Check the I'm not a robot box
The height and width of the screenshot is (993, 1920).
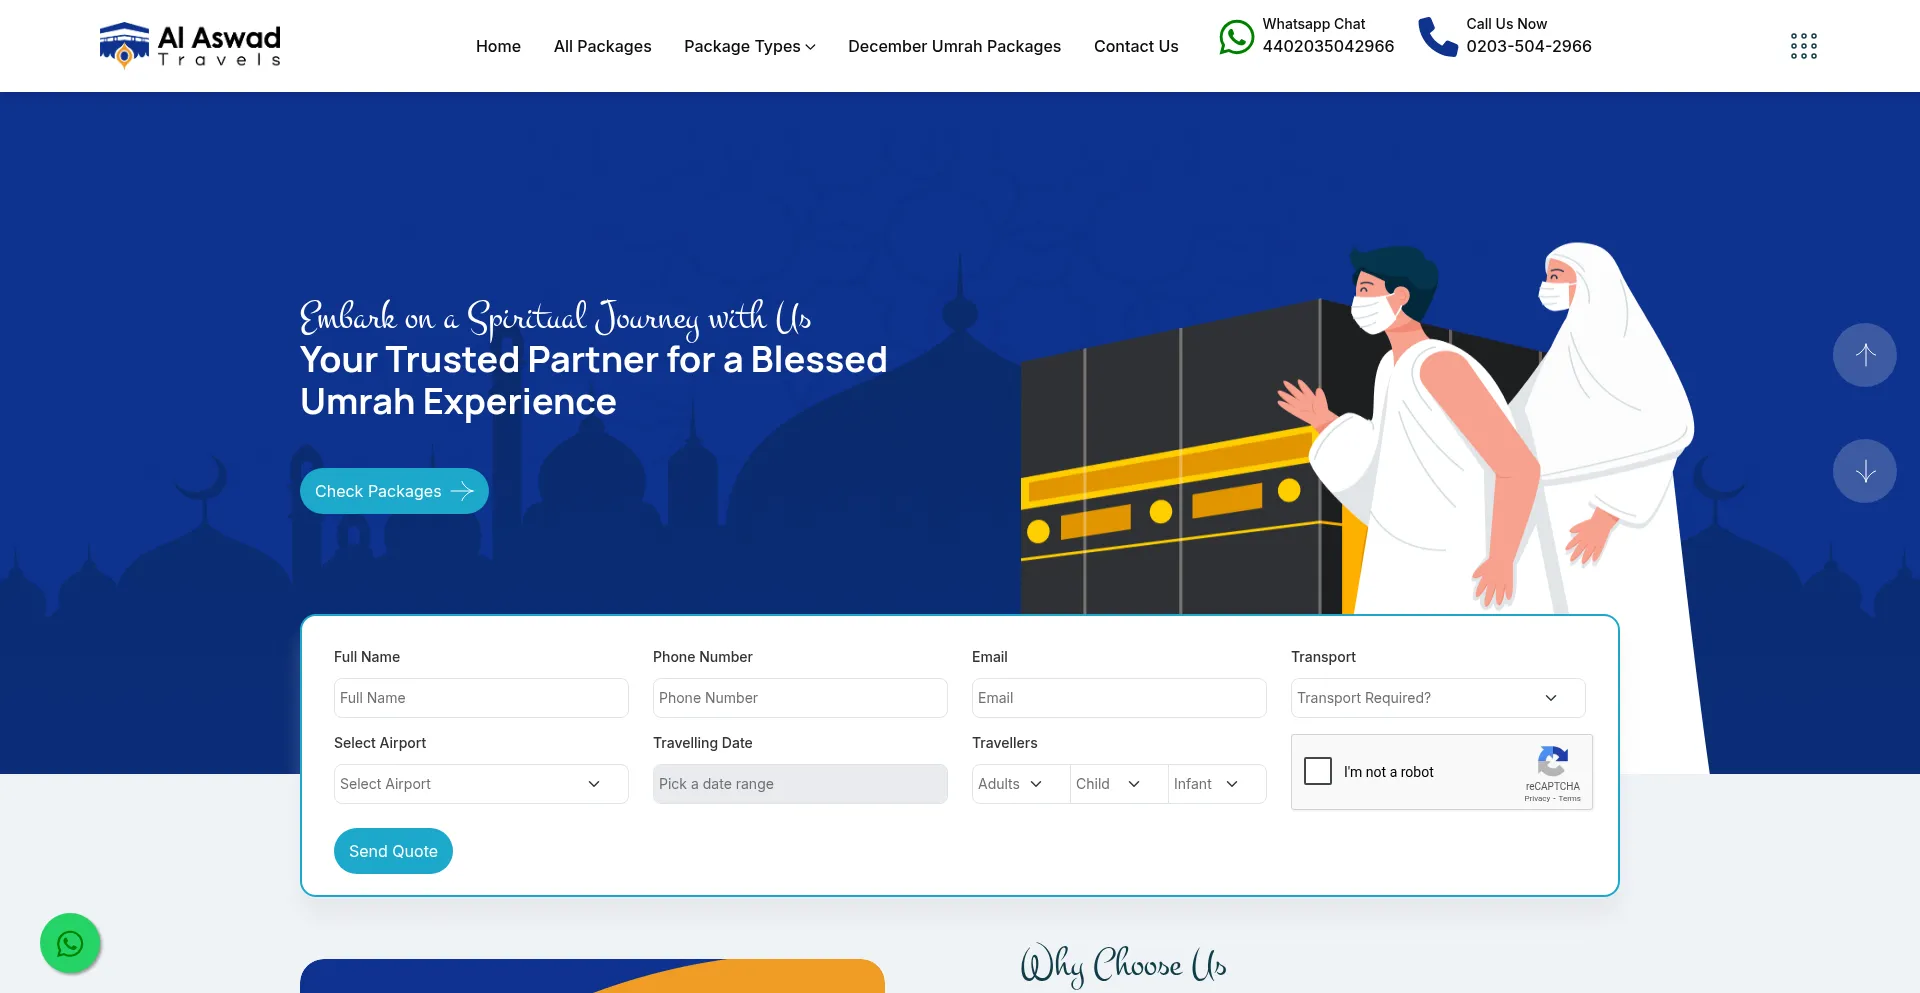[x=1318, y=771]
